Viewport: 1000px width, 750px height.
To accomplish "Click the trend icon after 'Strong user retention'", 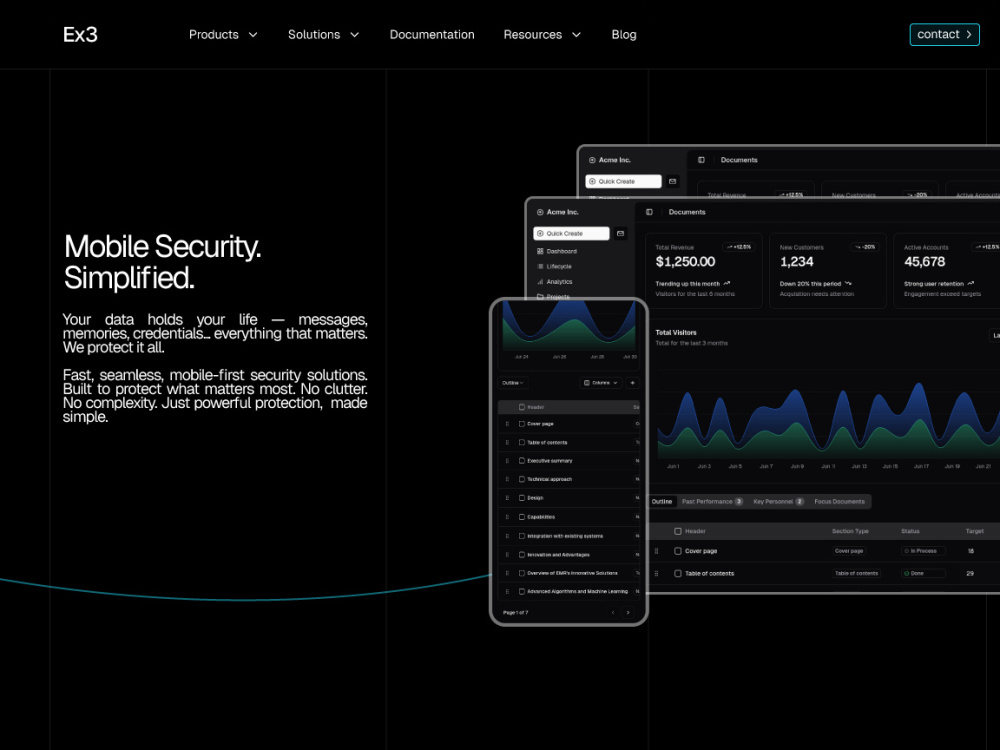I will [971, 283].
